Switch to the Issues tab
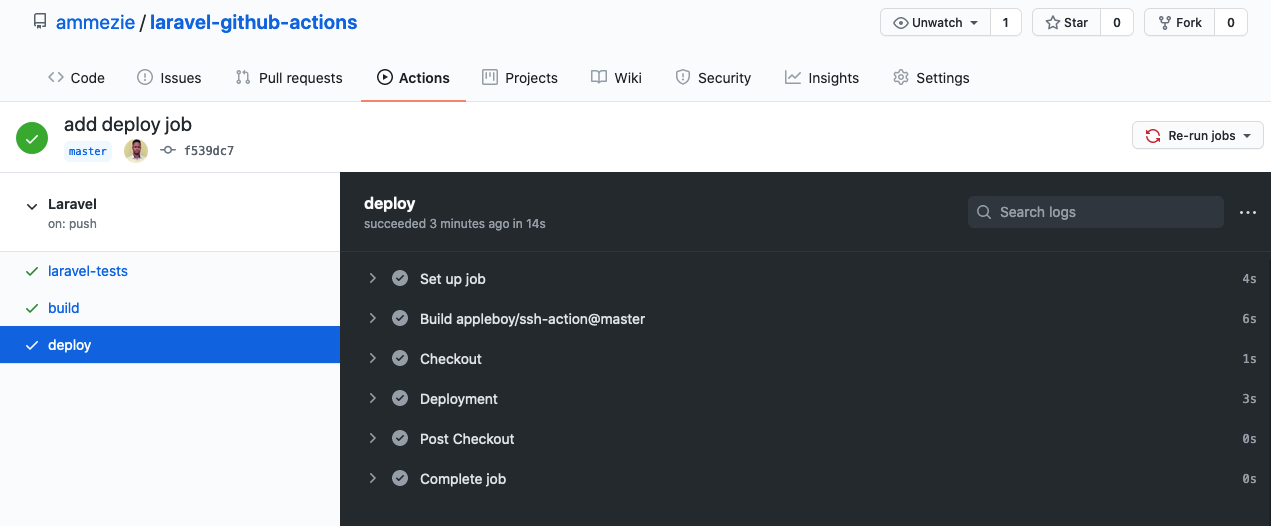This screenshot has height=526, width=1271. [169, 77]
